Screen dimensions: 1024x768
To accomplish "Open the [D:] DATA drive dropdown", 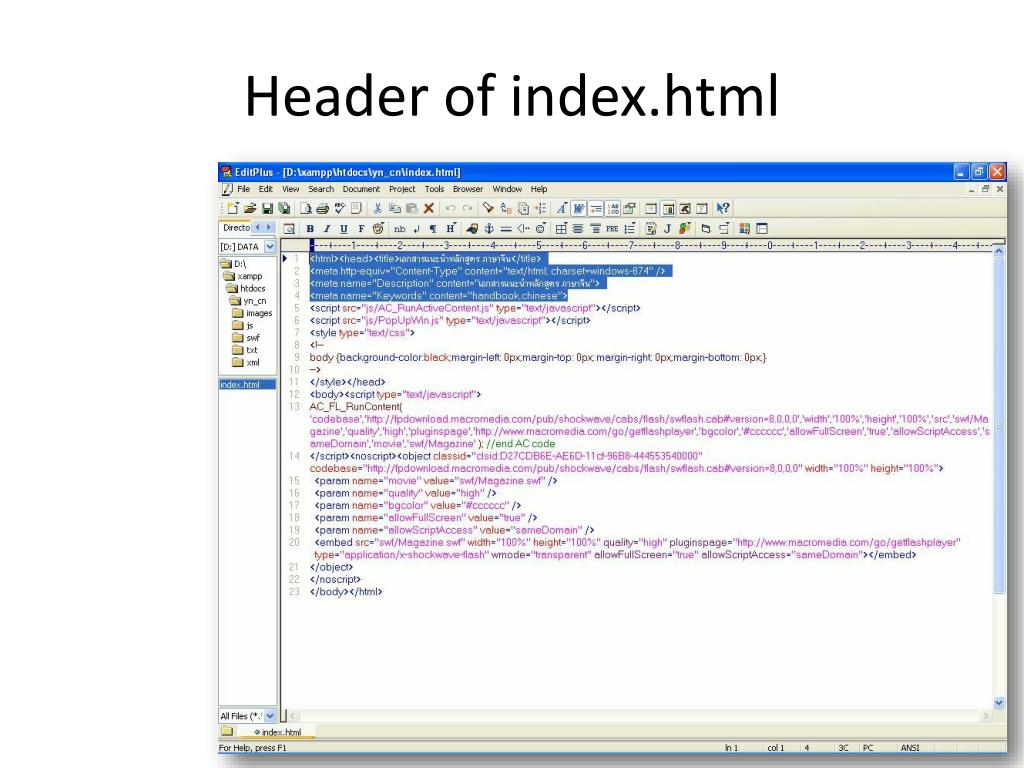I will pos(270,247).
